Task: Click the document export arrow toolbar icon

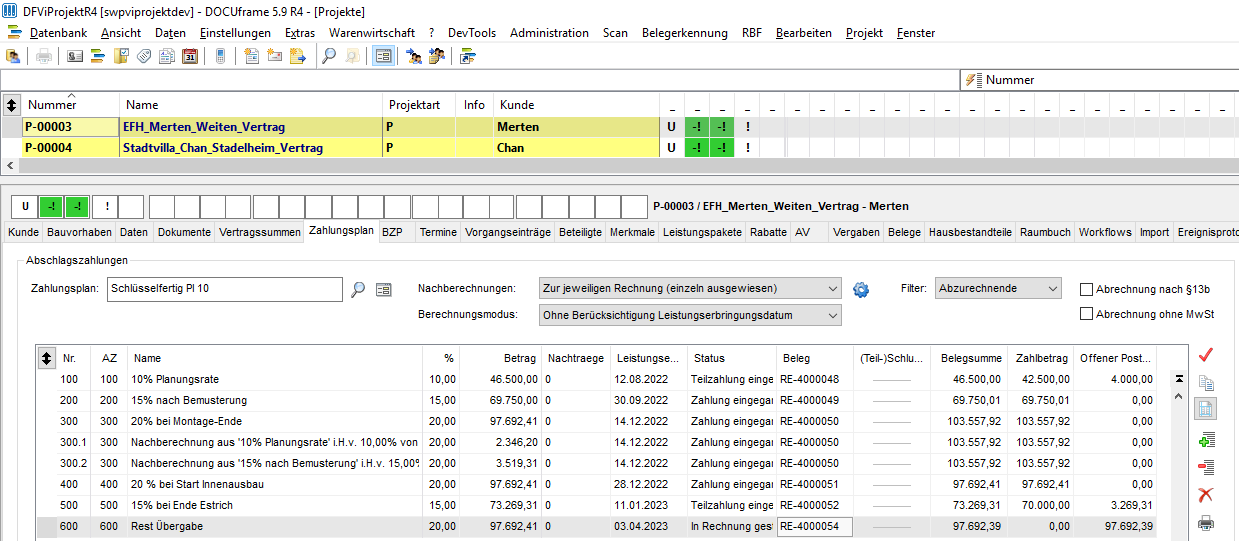Action: pos(298,56)
